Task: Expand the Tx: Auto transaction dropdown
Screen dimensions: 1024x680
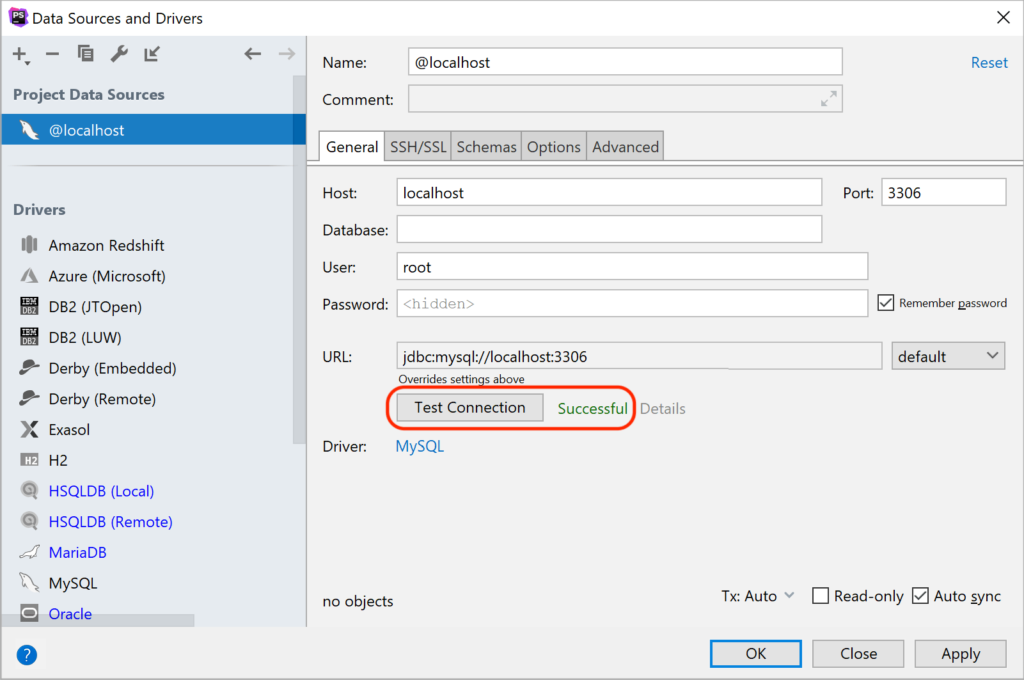Action: (x=758, y=596)
